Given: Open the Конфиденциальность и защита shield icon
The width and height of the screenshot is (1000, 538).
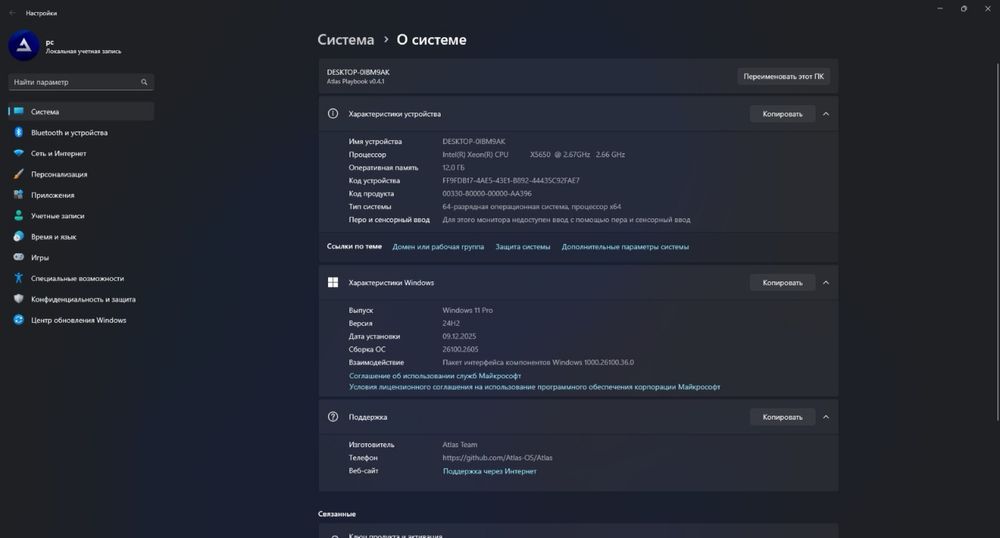Looking at the screenshot, I should pos(18,298).
